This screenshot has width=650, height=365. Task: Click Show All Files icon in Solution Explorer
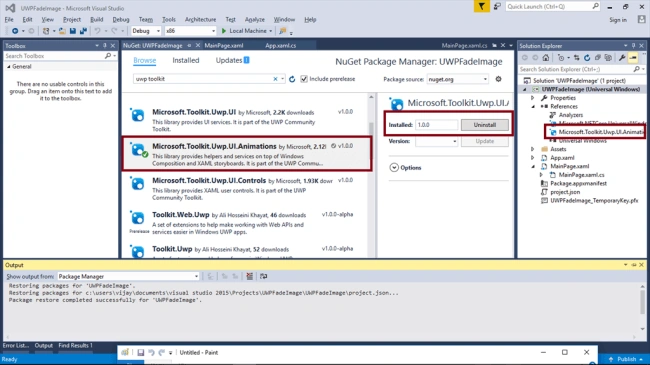tap(608, 58)
